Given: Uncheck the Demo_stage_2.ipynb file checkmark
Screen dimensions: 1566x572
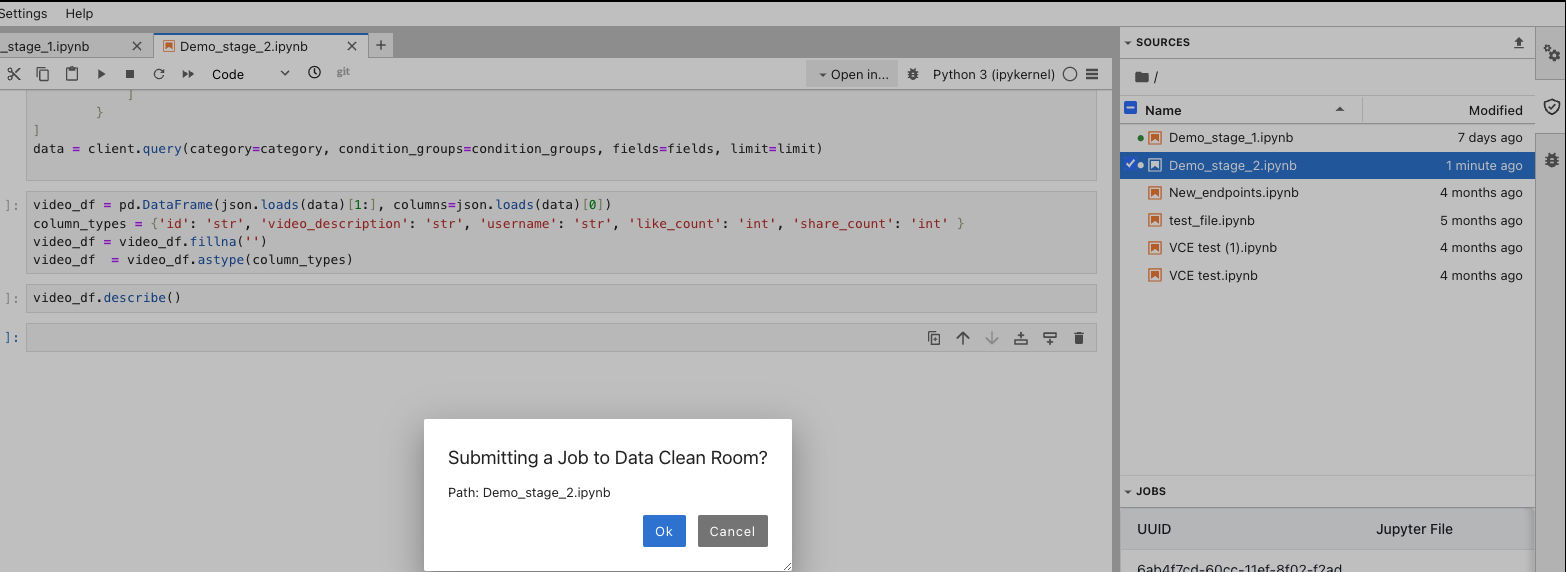Looking at the screenshot, I should pos(1130,165).
